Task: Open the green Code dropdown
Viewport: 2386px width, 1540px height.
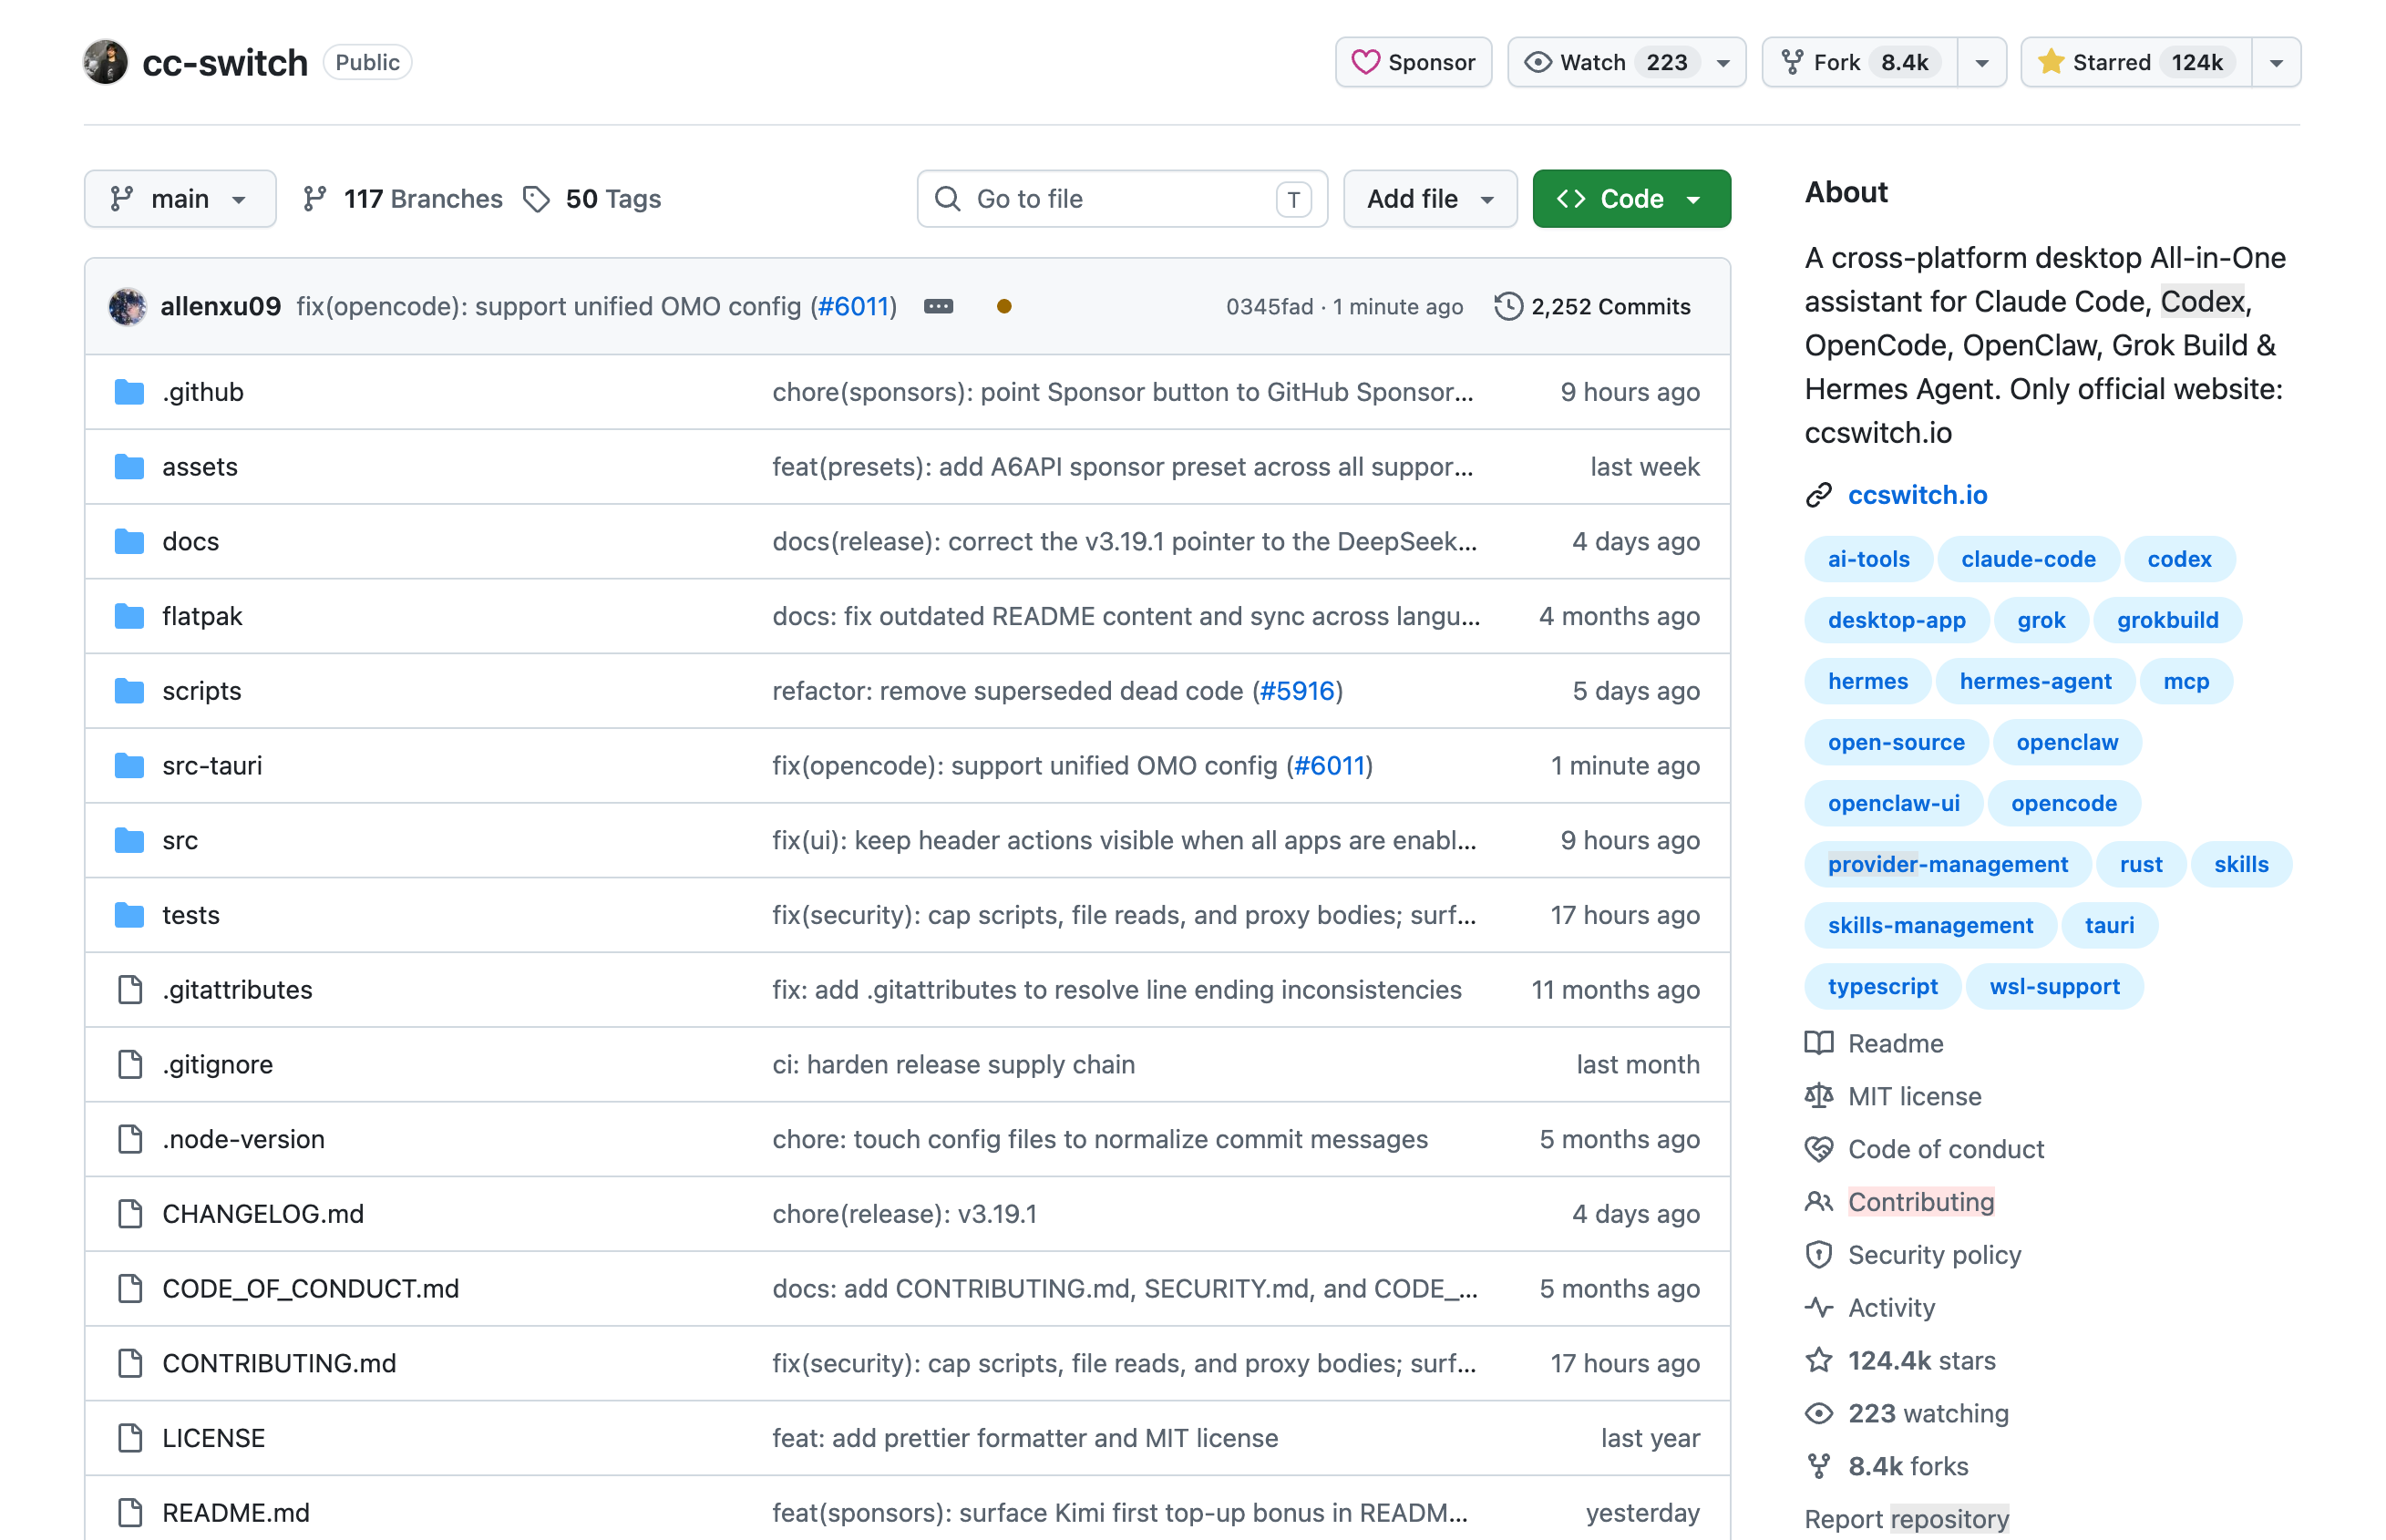Action: [x=1631, y=199]
